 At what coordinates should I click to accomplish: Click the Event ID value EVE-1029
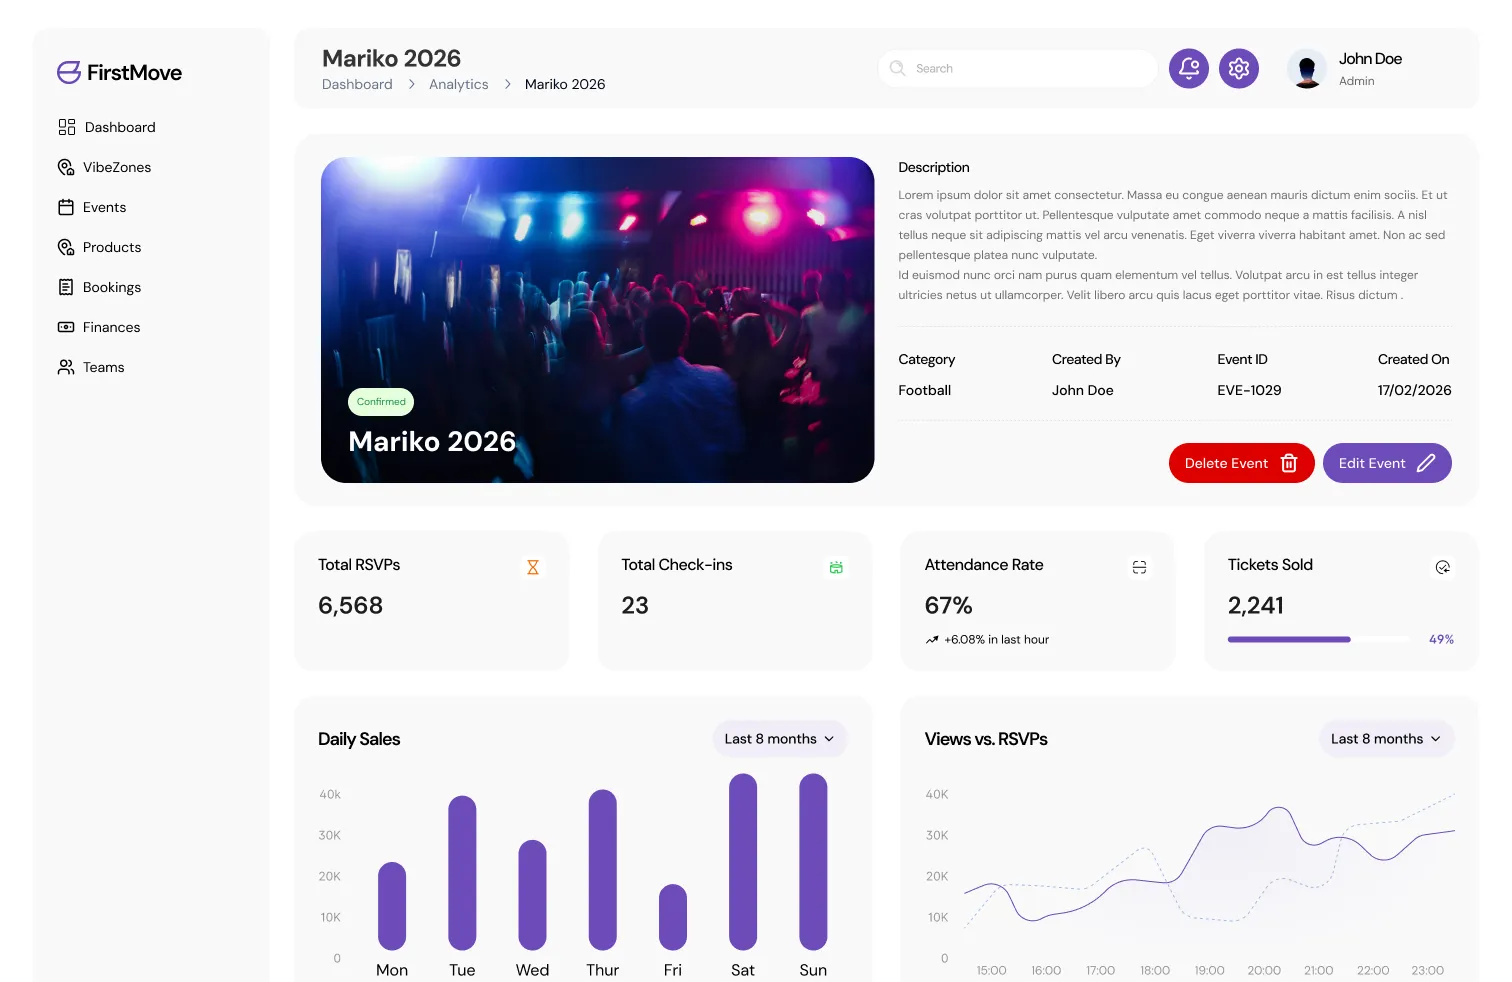coord(1249,390)
